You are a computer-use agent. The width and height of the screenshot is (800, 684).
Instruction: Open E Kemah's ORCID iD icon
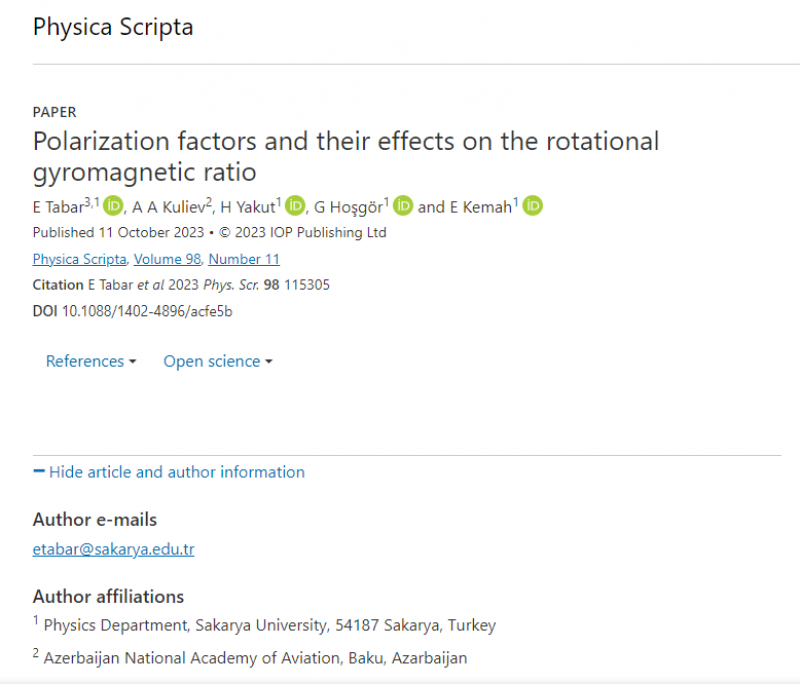click(x=533, y=206)
